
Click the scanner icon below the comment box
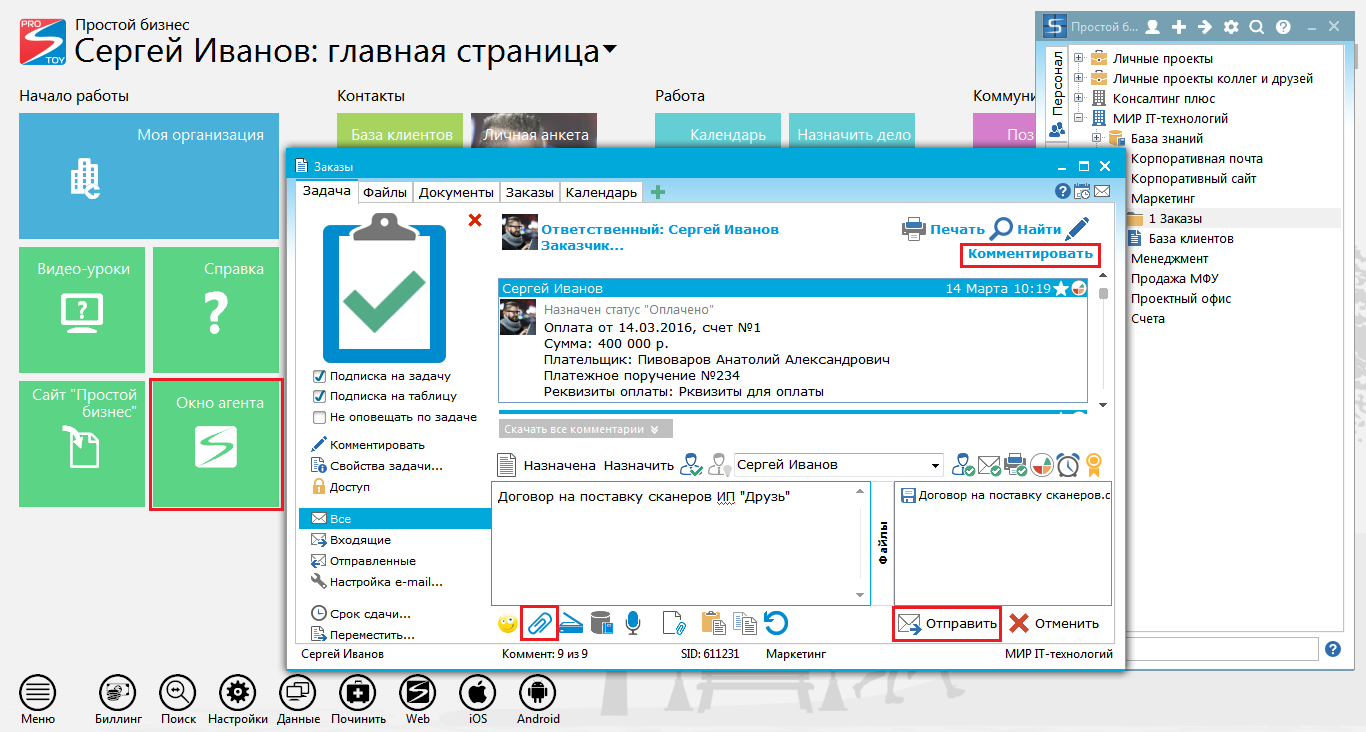[571, 624]
